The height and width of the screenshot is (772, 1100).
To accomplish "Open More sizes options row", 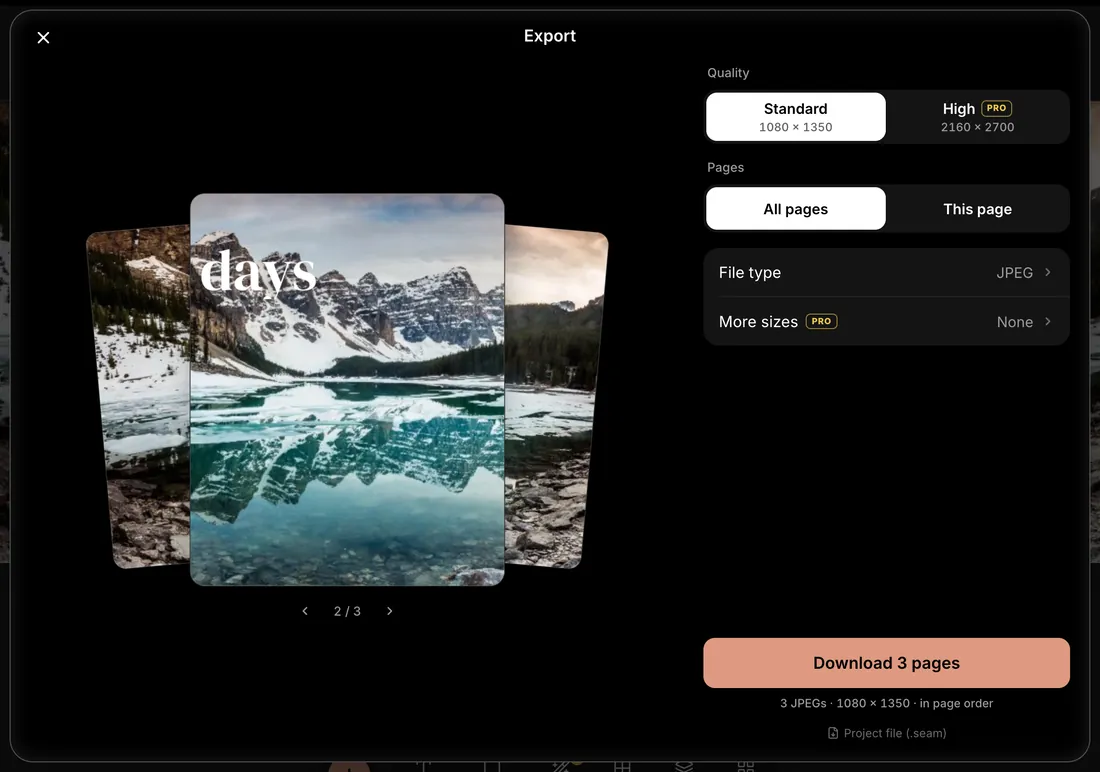I will [886, 321].
